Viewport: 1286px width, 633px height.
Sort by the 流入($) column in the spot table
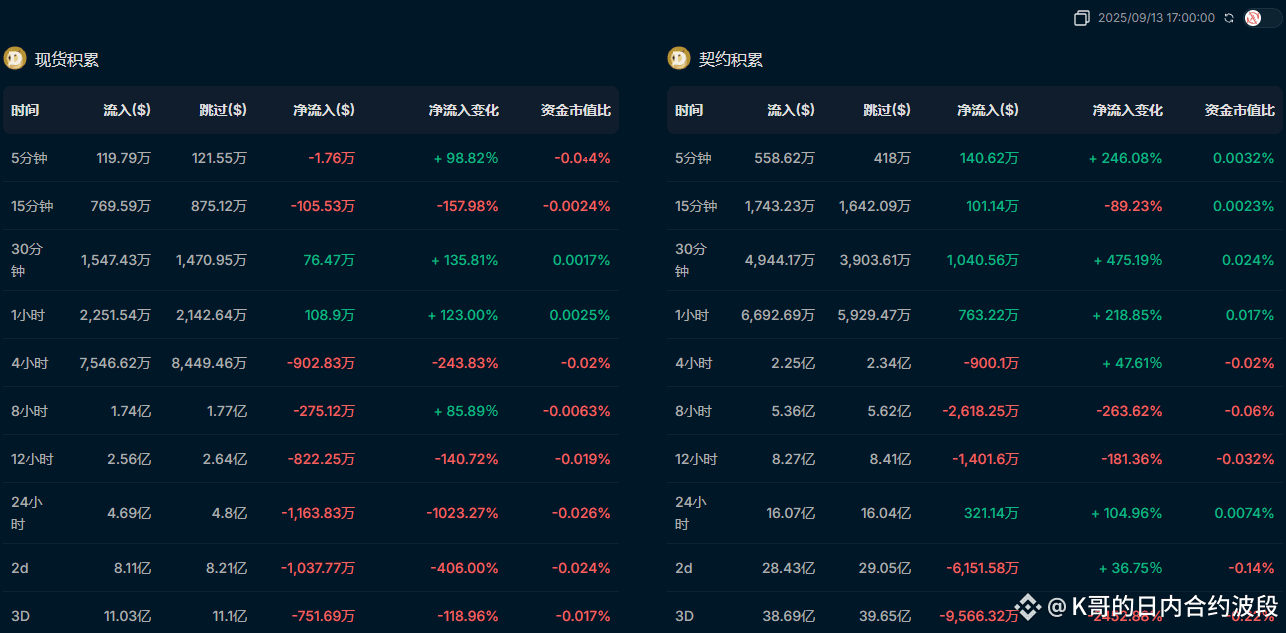(x=127, y=110)
